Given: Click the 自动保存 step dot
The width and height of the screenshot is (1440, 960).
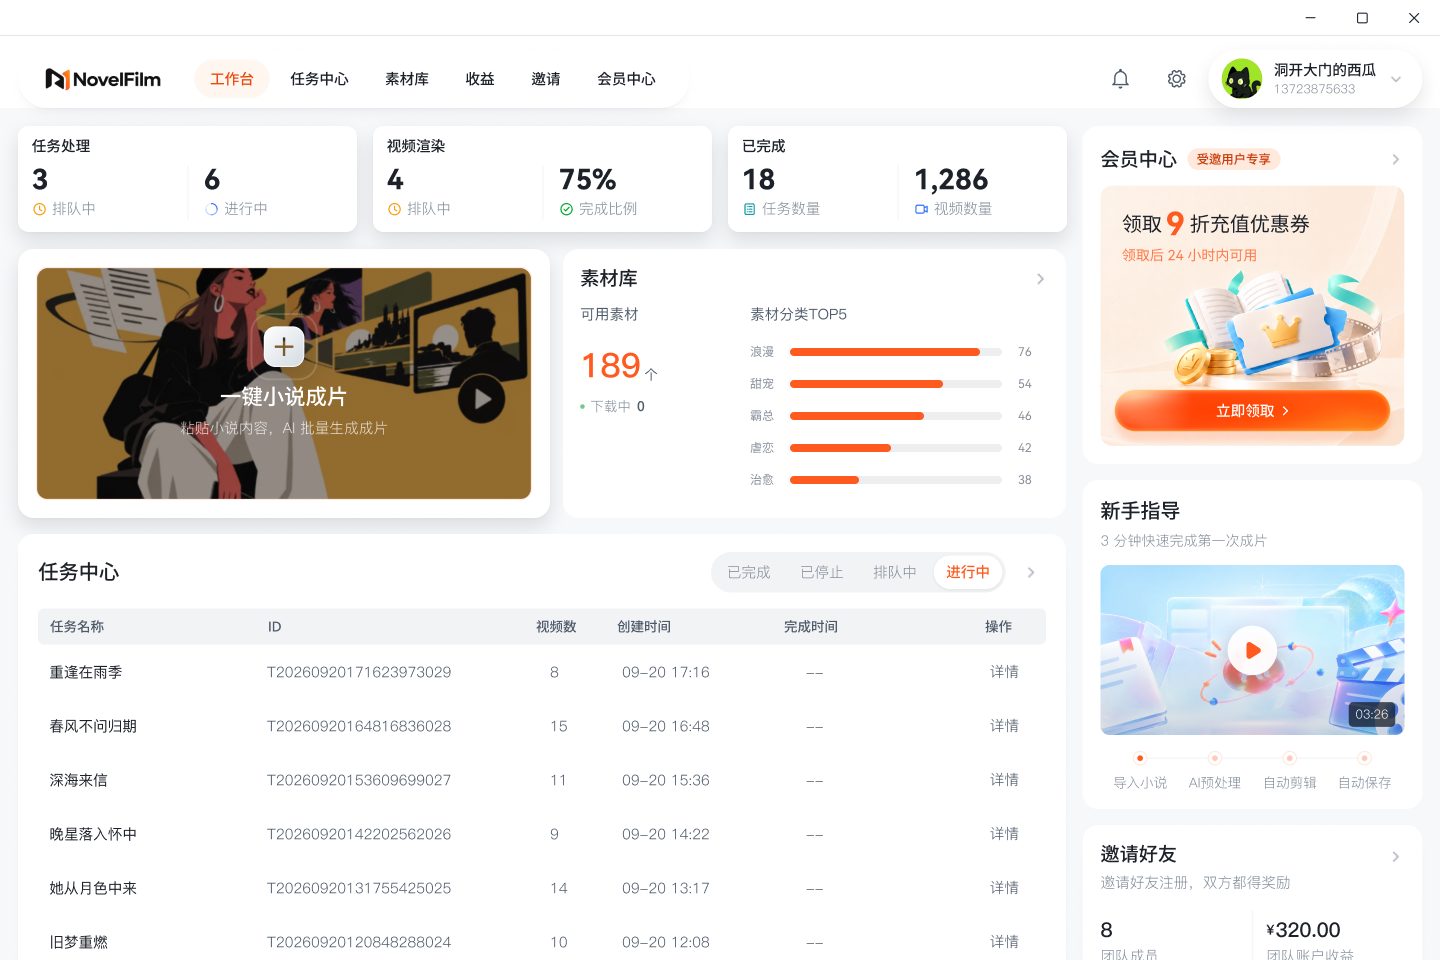Looking at the screenshot, I should [1365, 758].
